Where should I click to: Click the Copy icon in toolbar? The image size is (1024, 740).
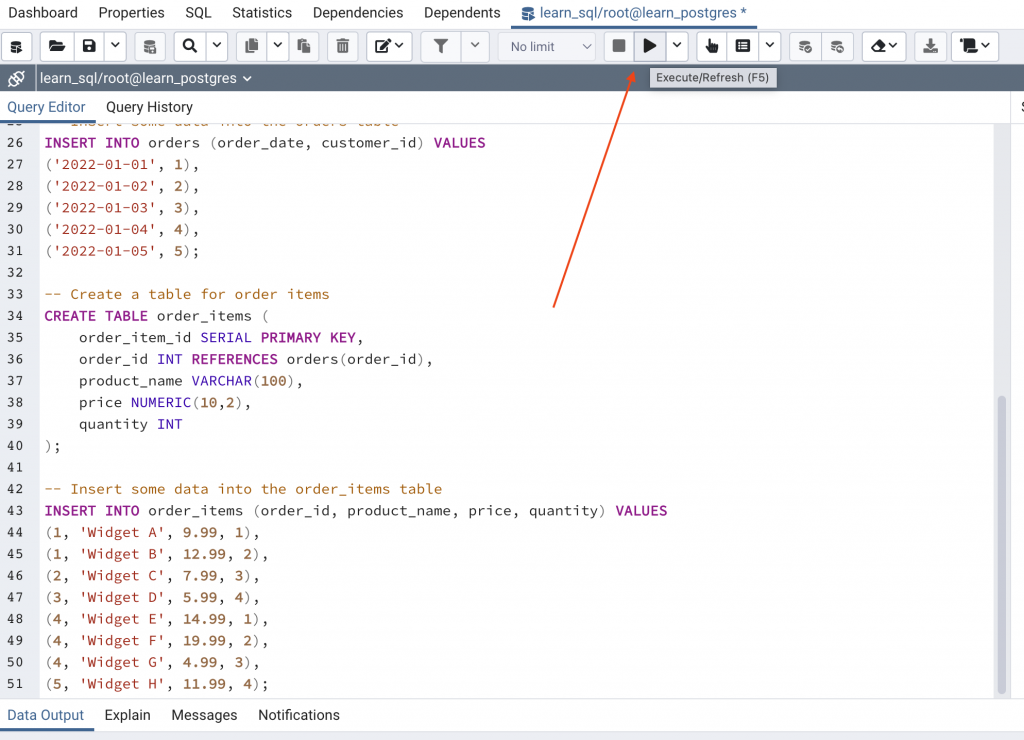click(x=251, y=46)
